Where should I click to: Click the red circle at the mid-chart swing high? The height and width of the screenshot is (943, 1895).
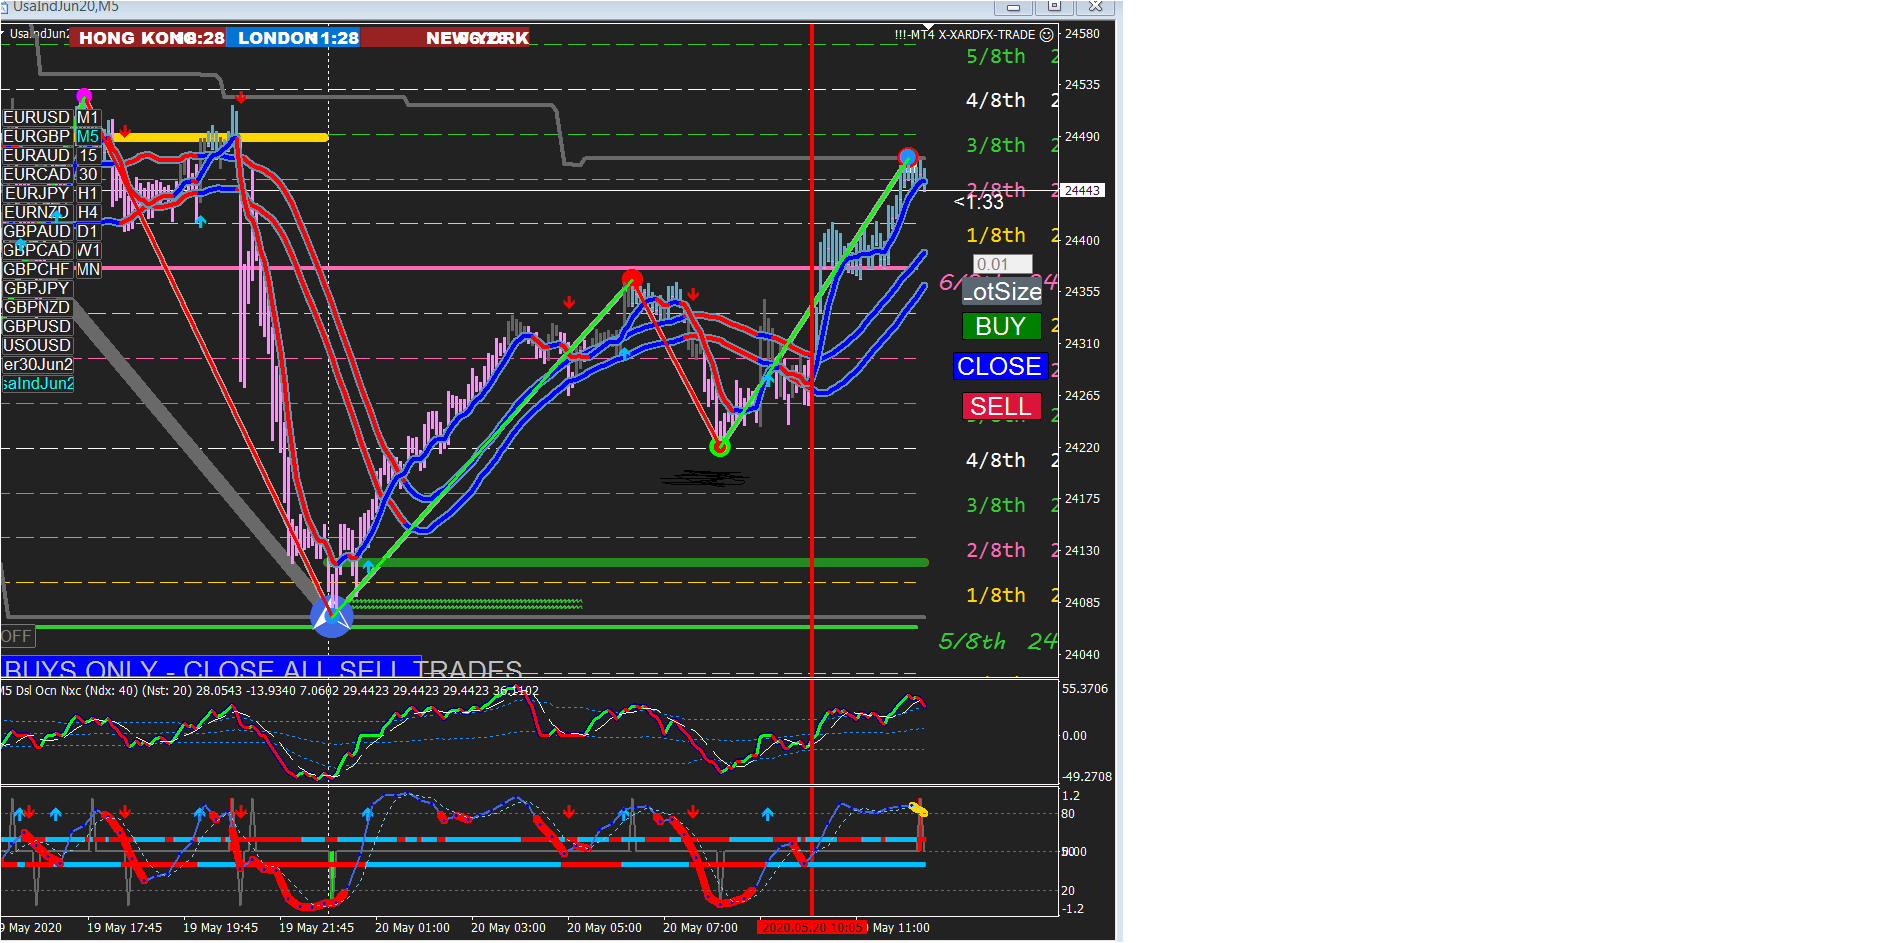(x=632, y=279)
